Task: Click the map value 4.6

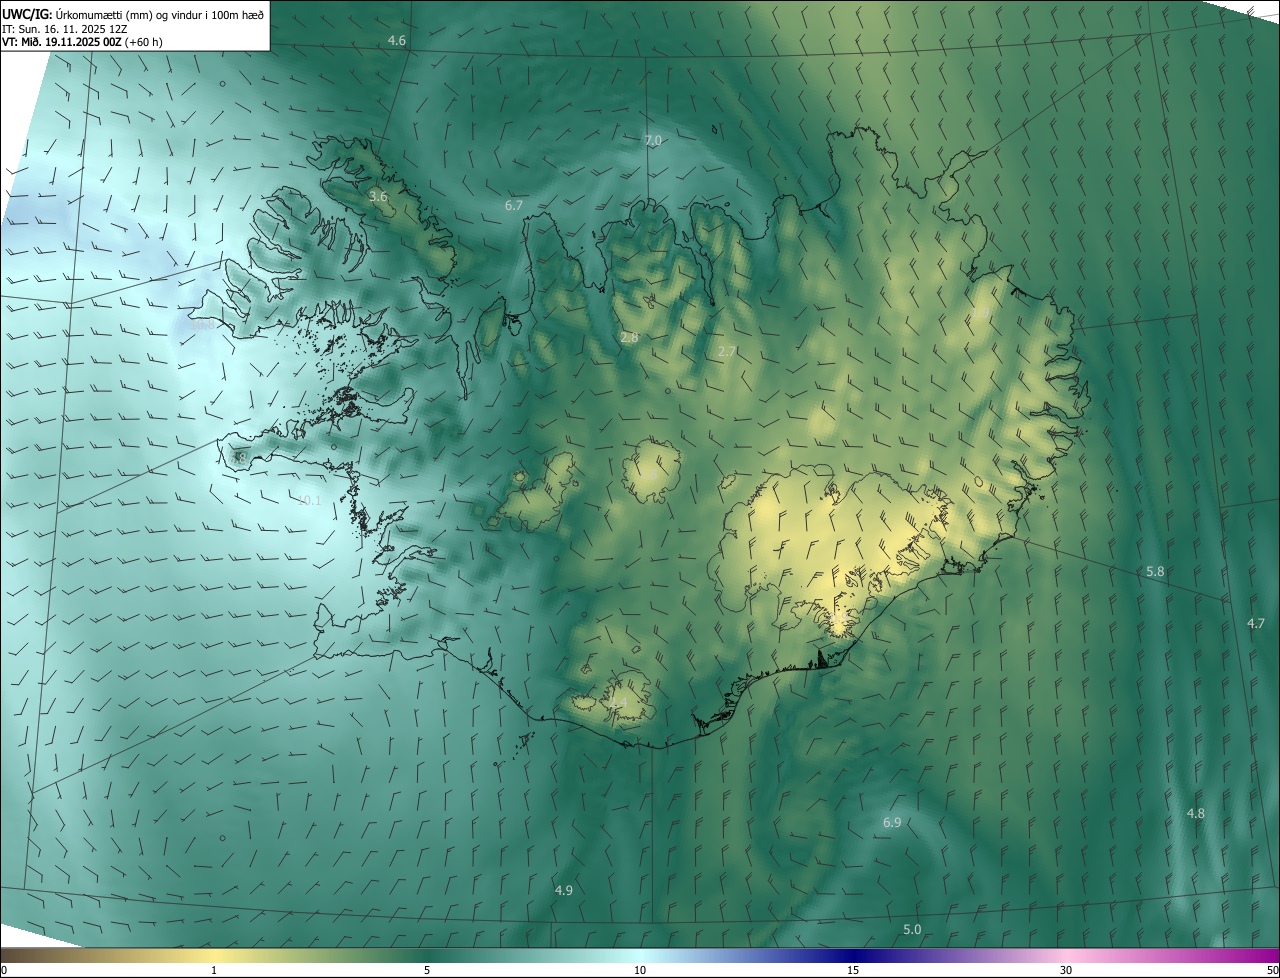Action: coord(397,41)
